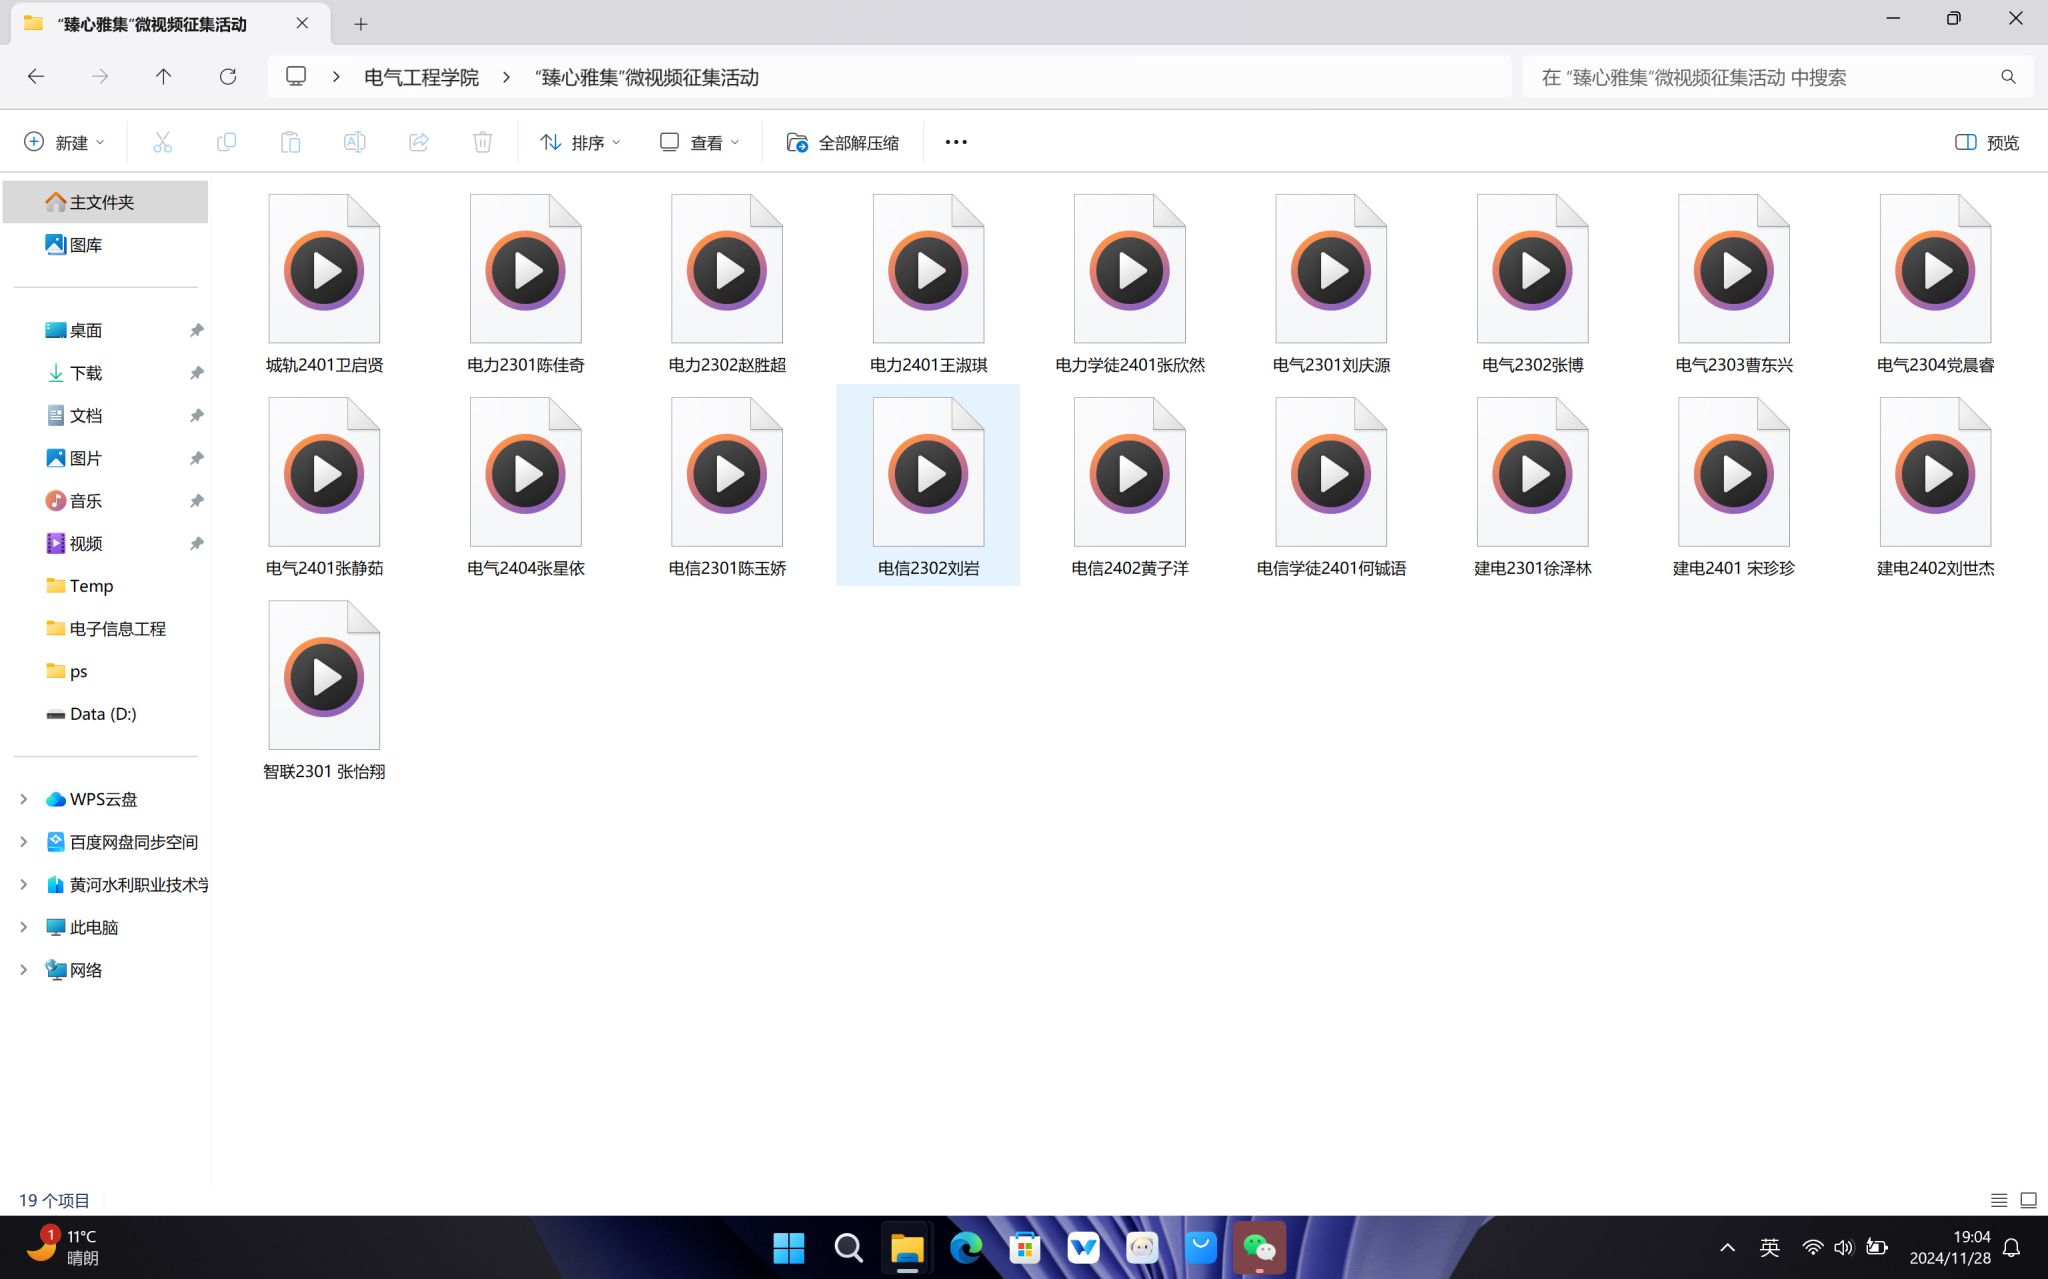Click 全部解压缩 extract all button

(842, 142)
